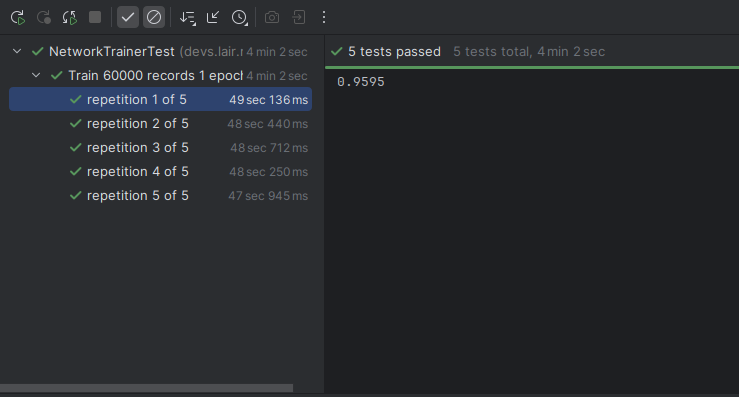Open the three-dot More options menu
Image resolution: width=739 pixels, height=397 pixels.
point(324,17)
